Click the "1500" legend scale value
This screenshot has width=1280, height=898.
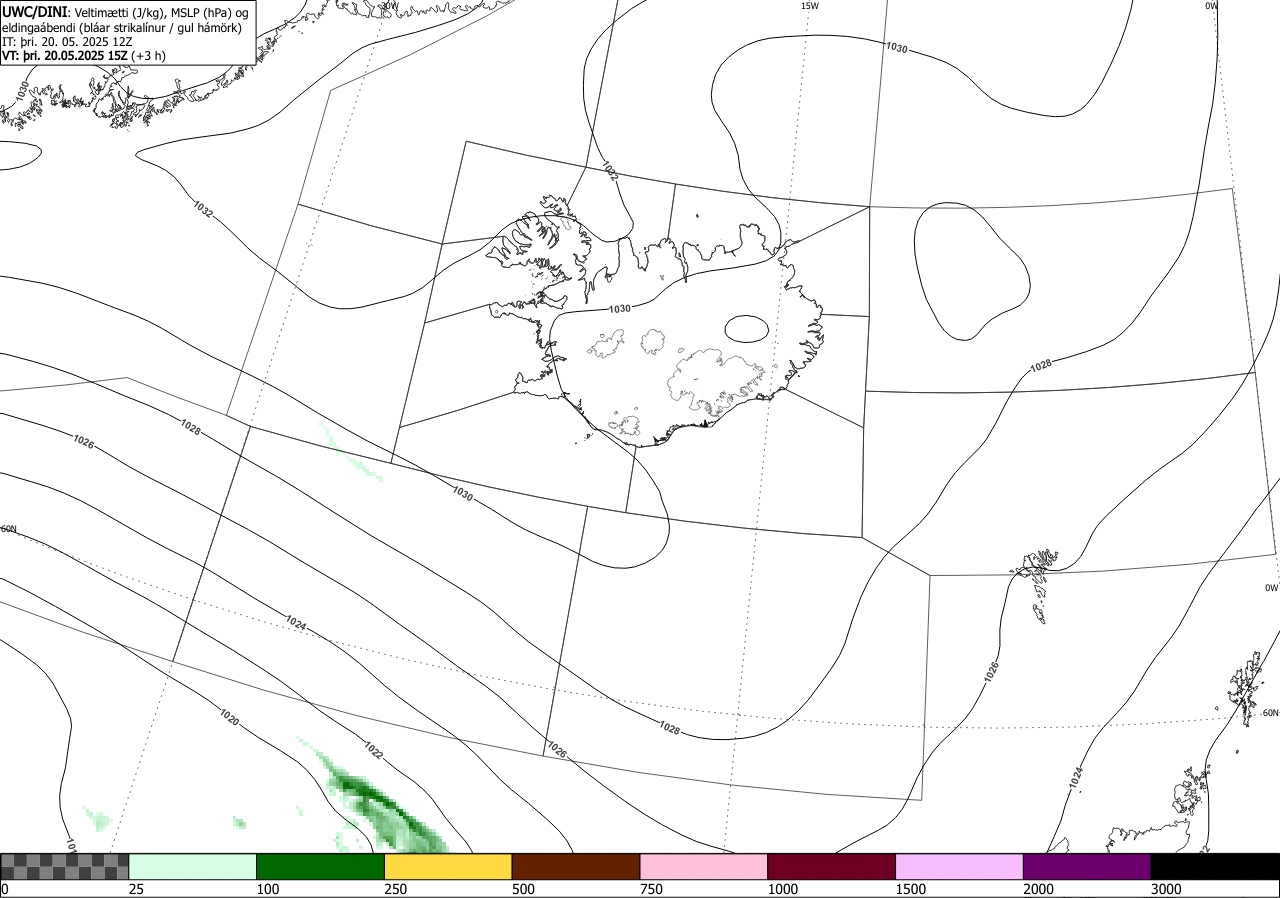tap(911, 889)
